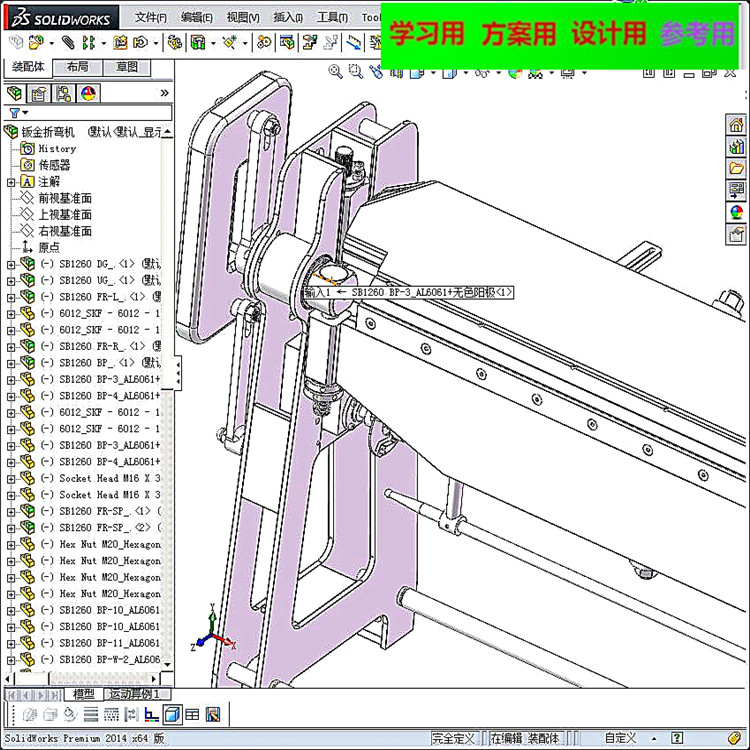750x750 pixels.
Task: Select the 装配体 tab
Action: pyautogui.click(x=28, y=67)
